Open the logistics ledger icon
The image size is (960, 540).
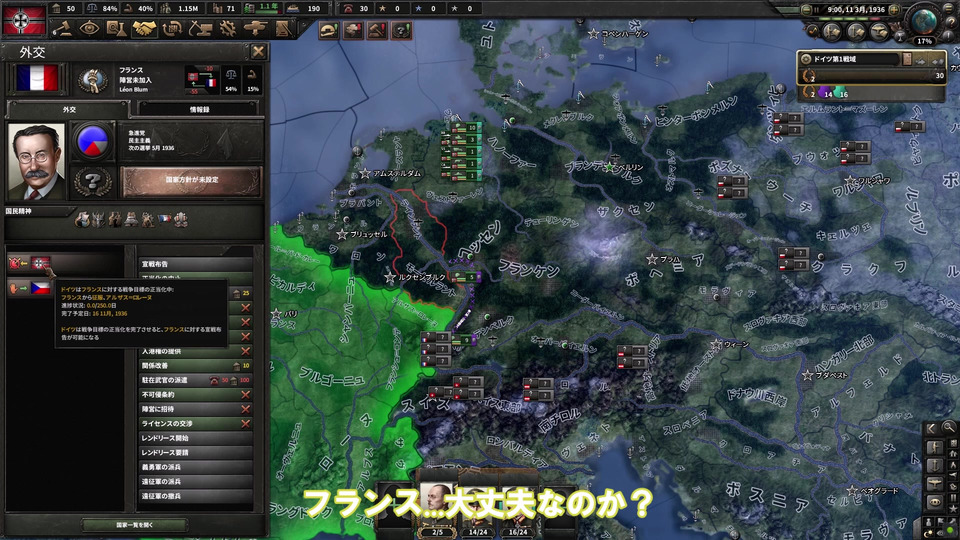pos(282,28)
